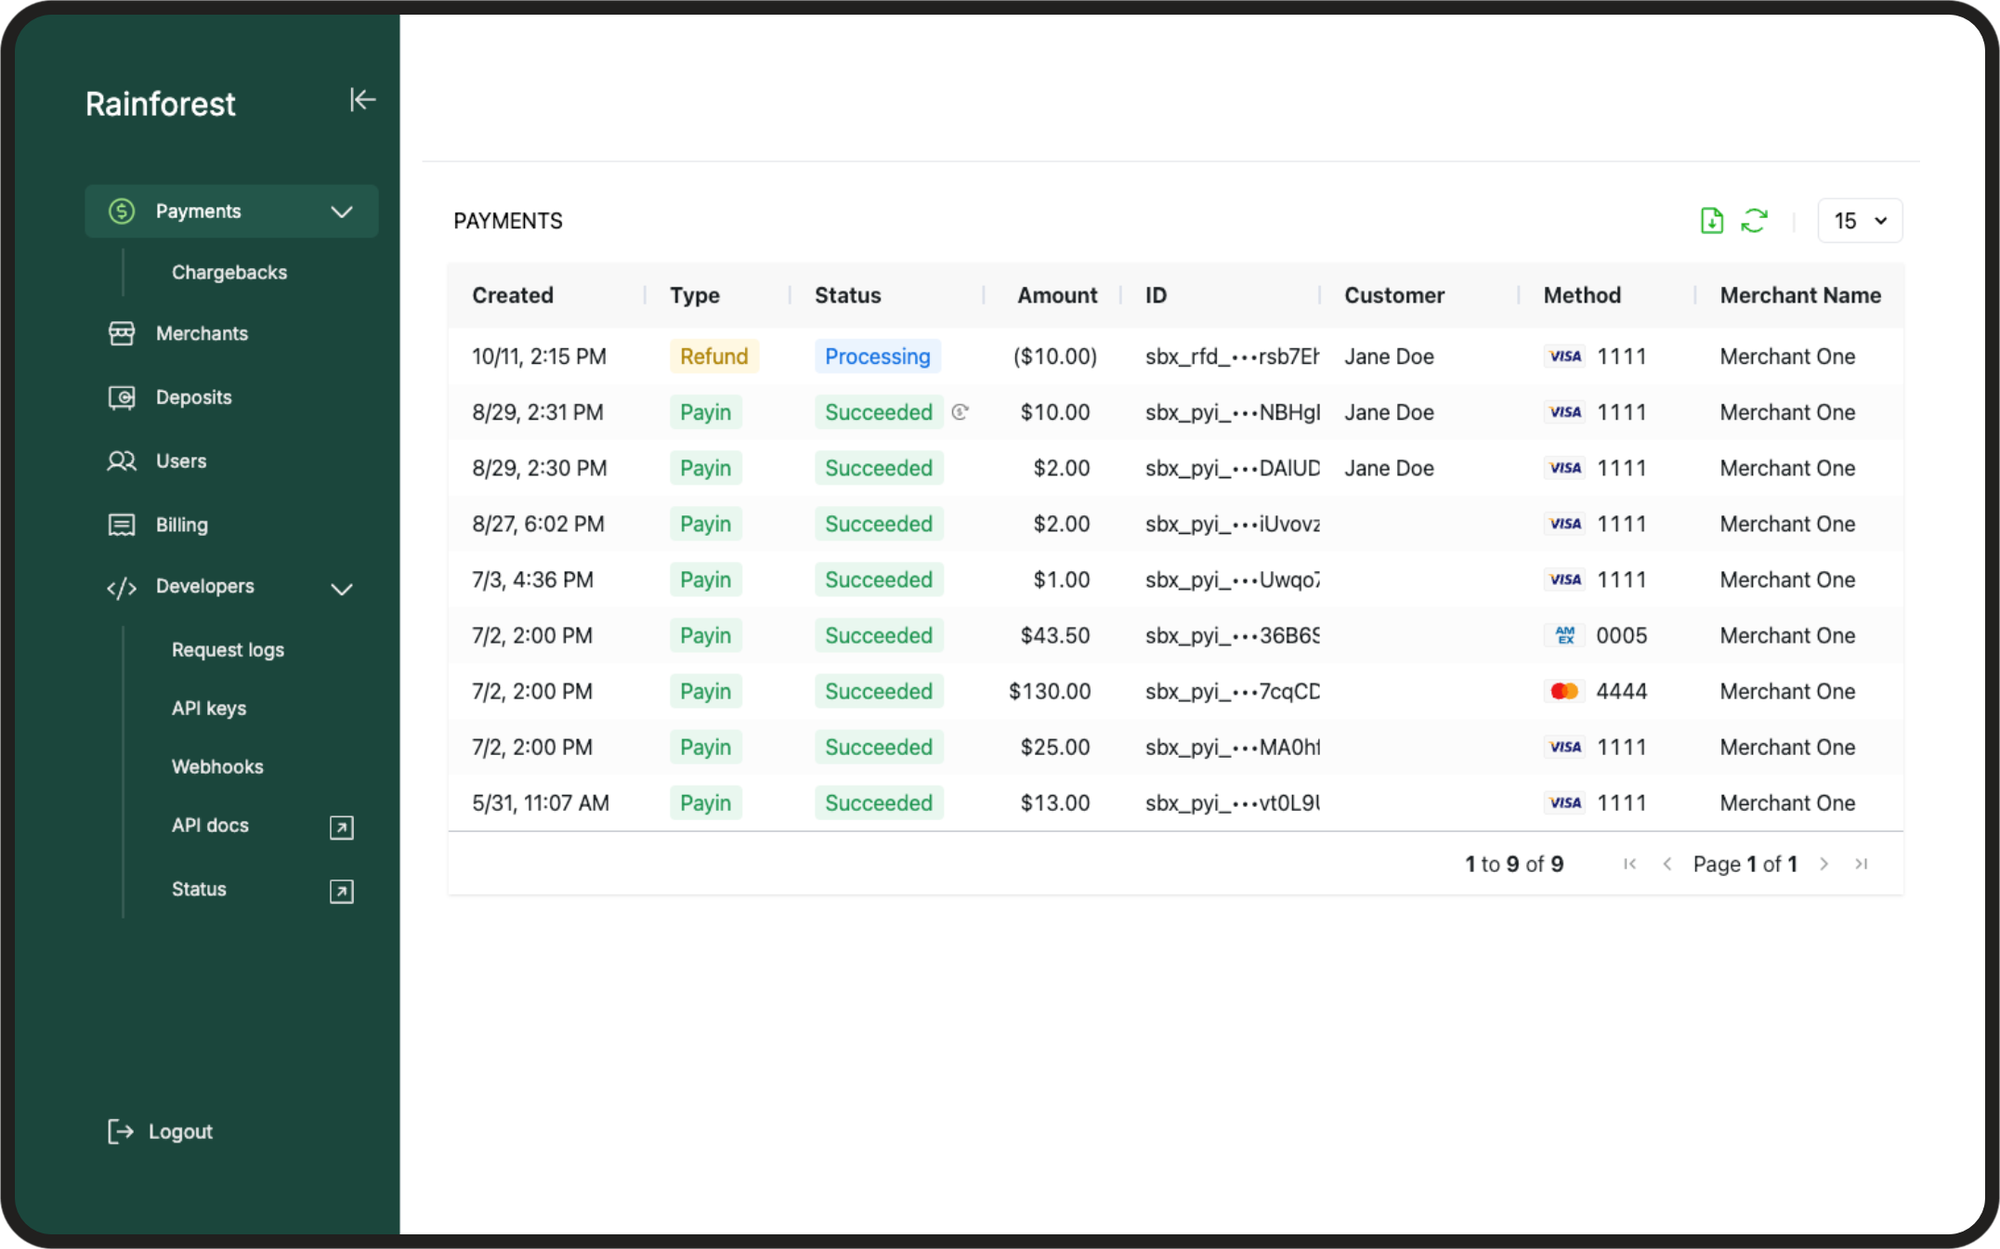Open the Deposits page
Image resolution: width=2000 pixels, height=1249 pixels.
(x=193, y=398)
